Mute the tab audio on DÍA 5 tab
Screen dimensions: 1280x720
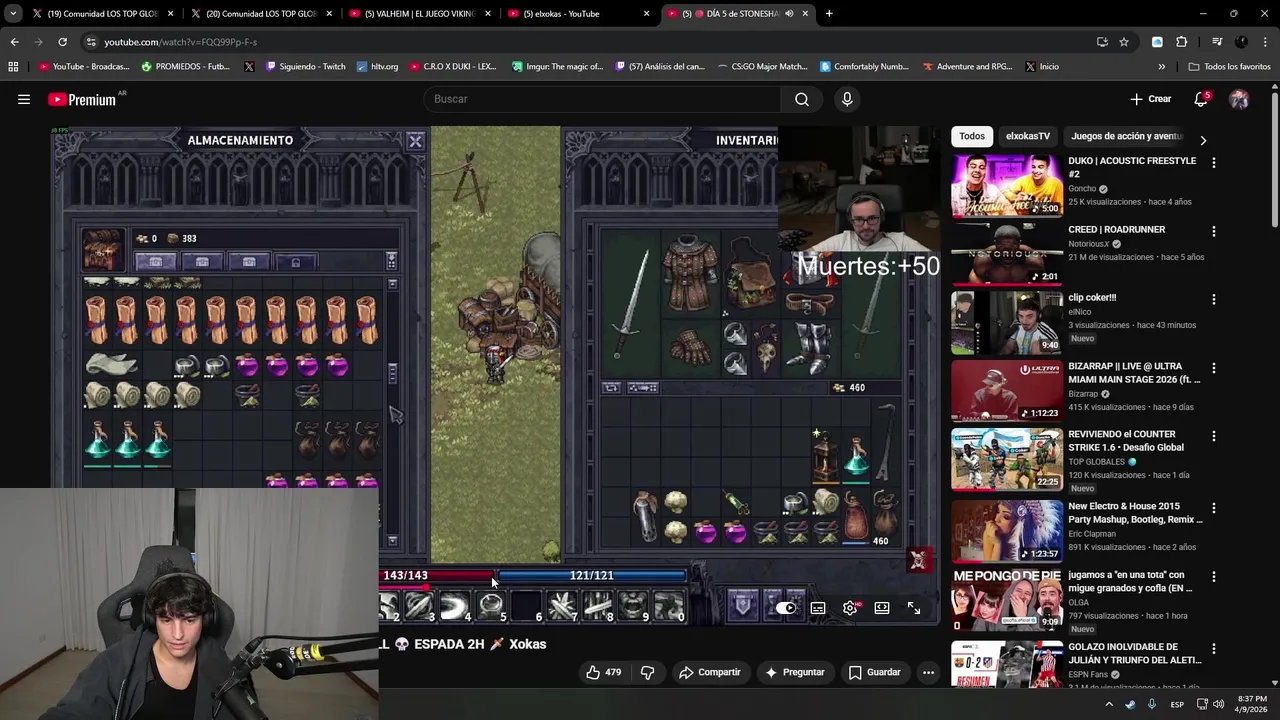click(x=789, y=14)
